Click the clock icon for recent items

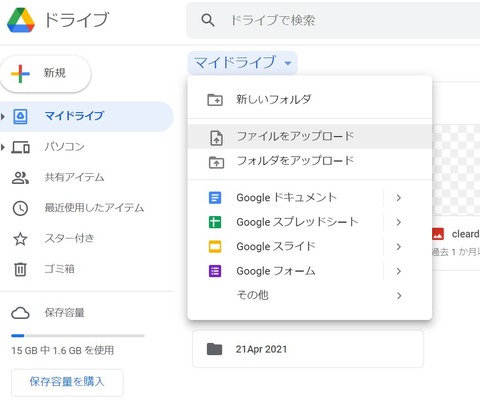point(20,208)
